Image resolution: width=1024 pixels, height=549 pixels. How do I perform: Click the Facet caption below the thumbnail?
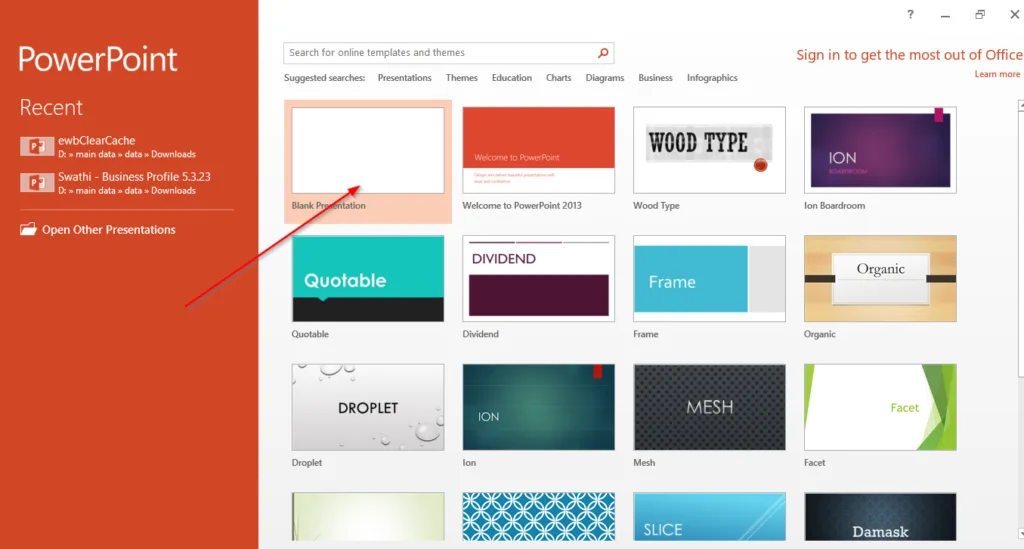click(814, 463)
